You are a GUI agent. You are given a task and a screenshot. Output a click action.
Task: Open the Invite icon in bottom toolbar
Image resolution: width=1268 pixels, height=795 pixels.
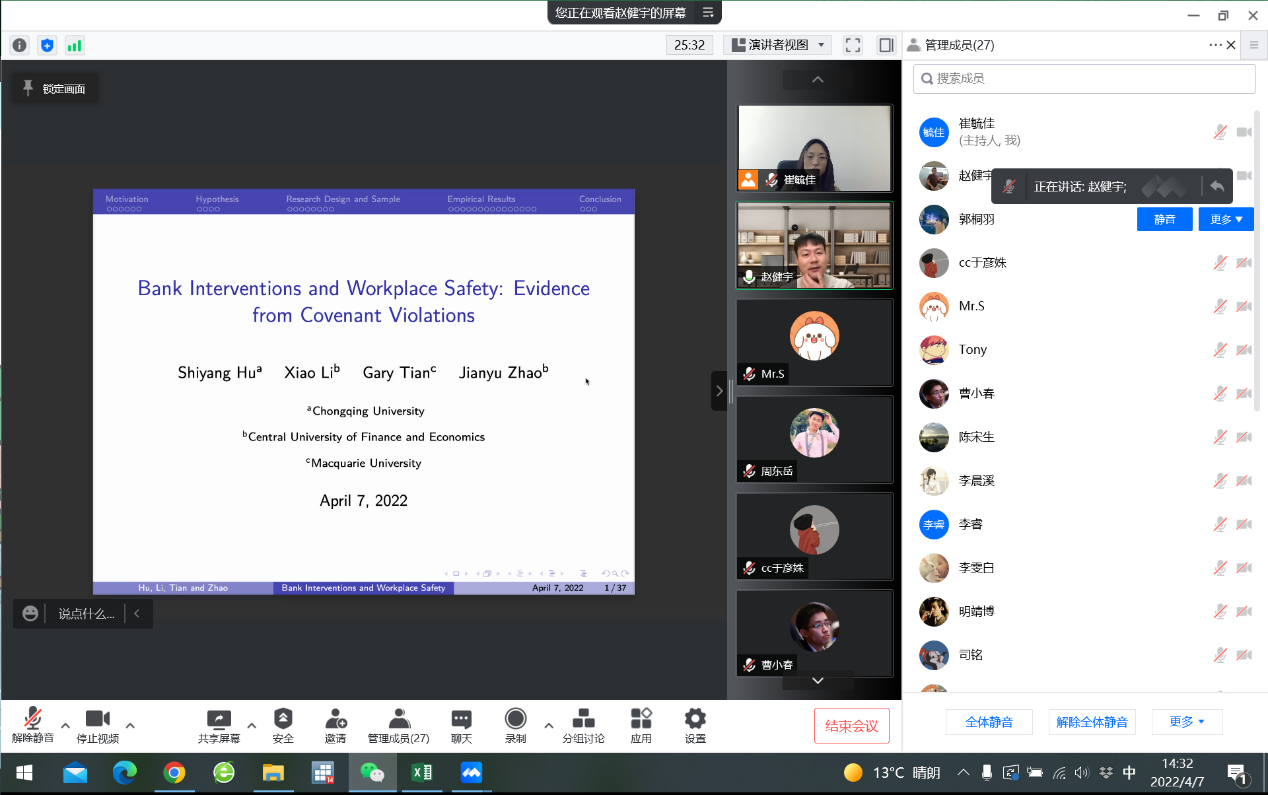tap(335, 719)
